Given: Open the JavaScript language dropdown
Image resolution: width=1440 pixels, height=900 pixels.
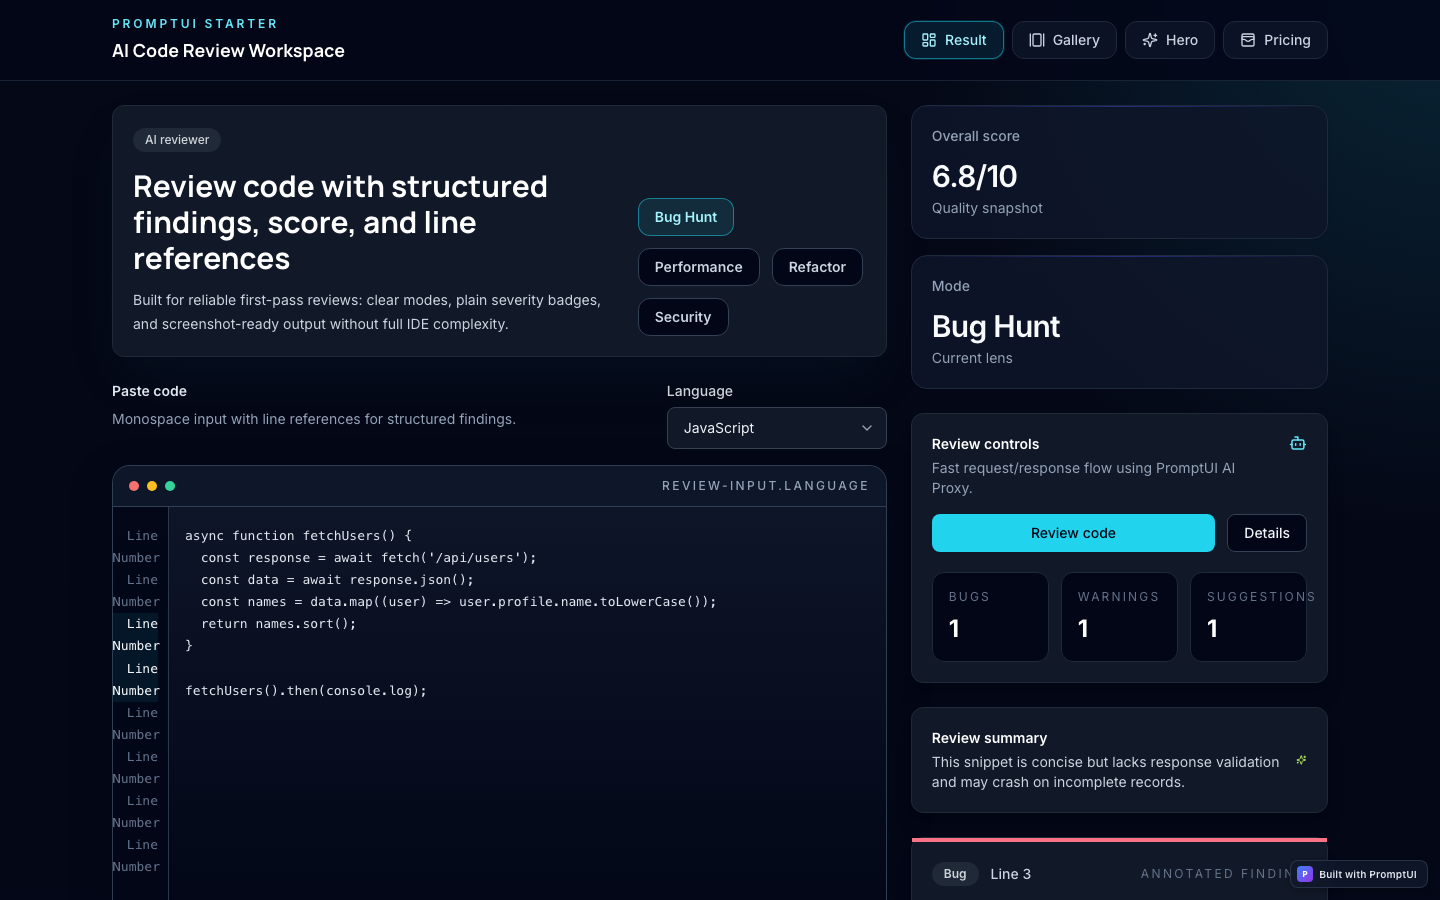Looking at the screenshot, I should click(777, 428).
